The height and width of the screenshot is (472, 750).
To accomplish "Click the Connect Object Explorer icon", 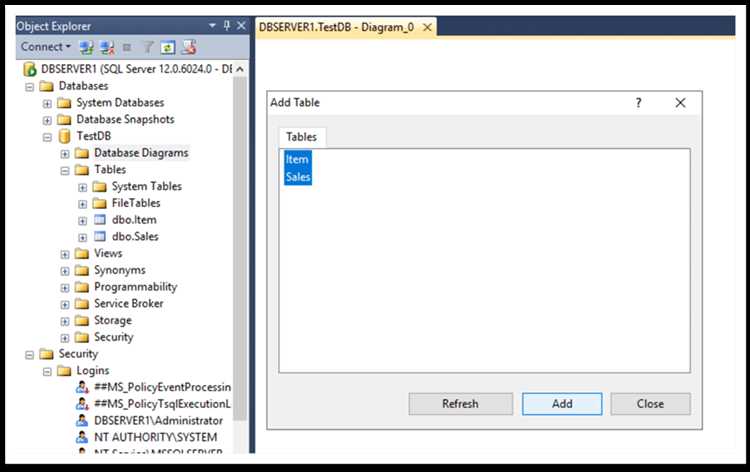I will click(x=87, y=47).
